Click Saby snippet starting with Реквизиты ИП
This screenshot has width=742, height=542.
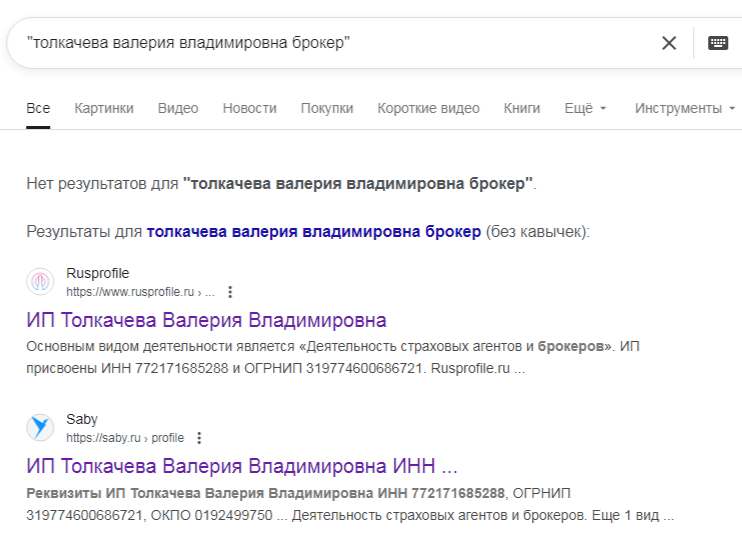click(350, 504)
